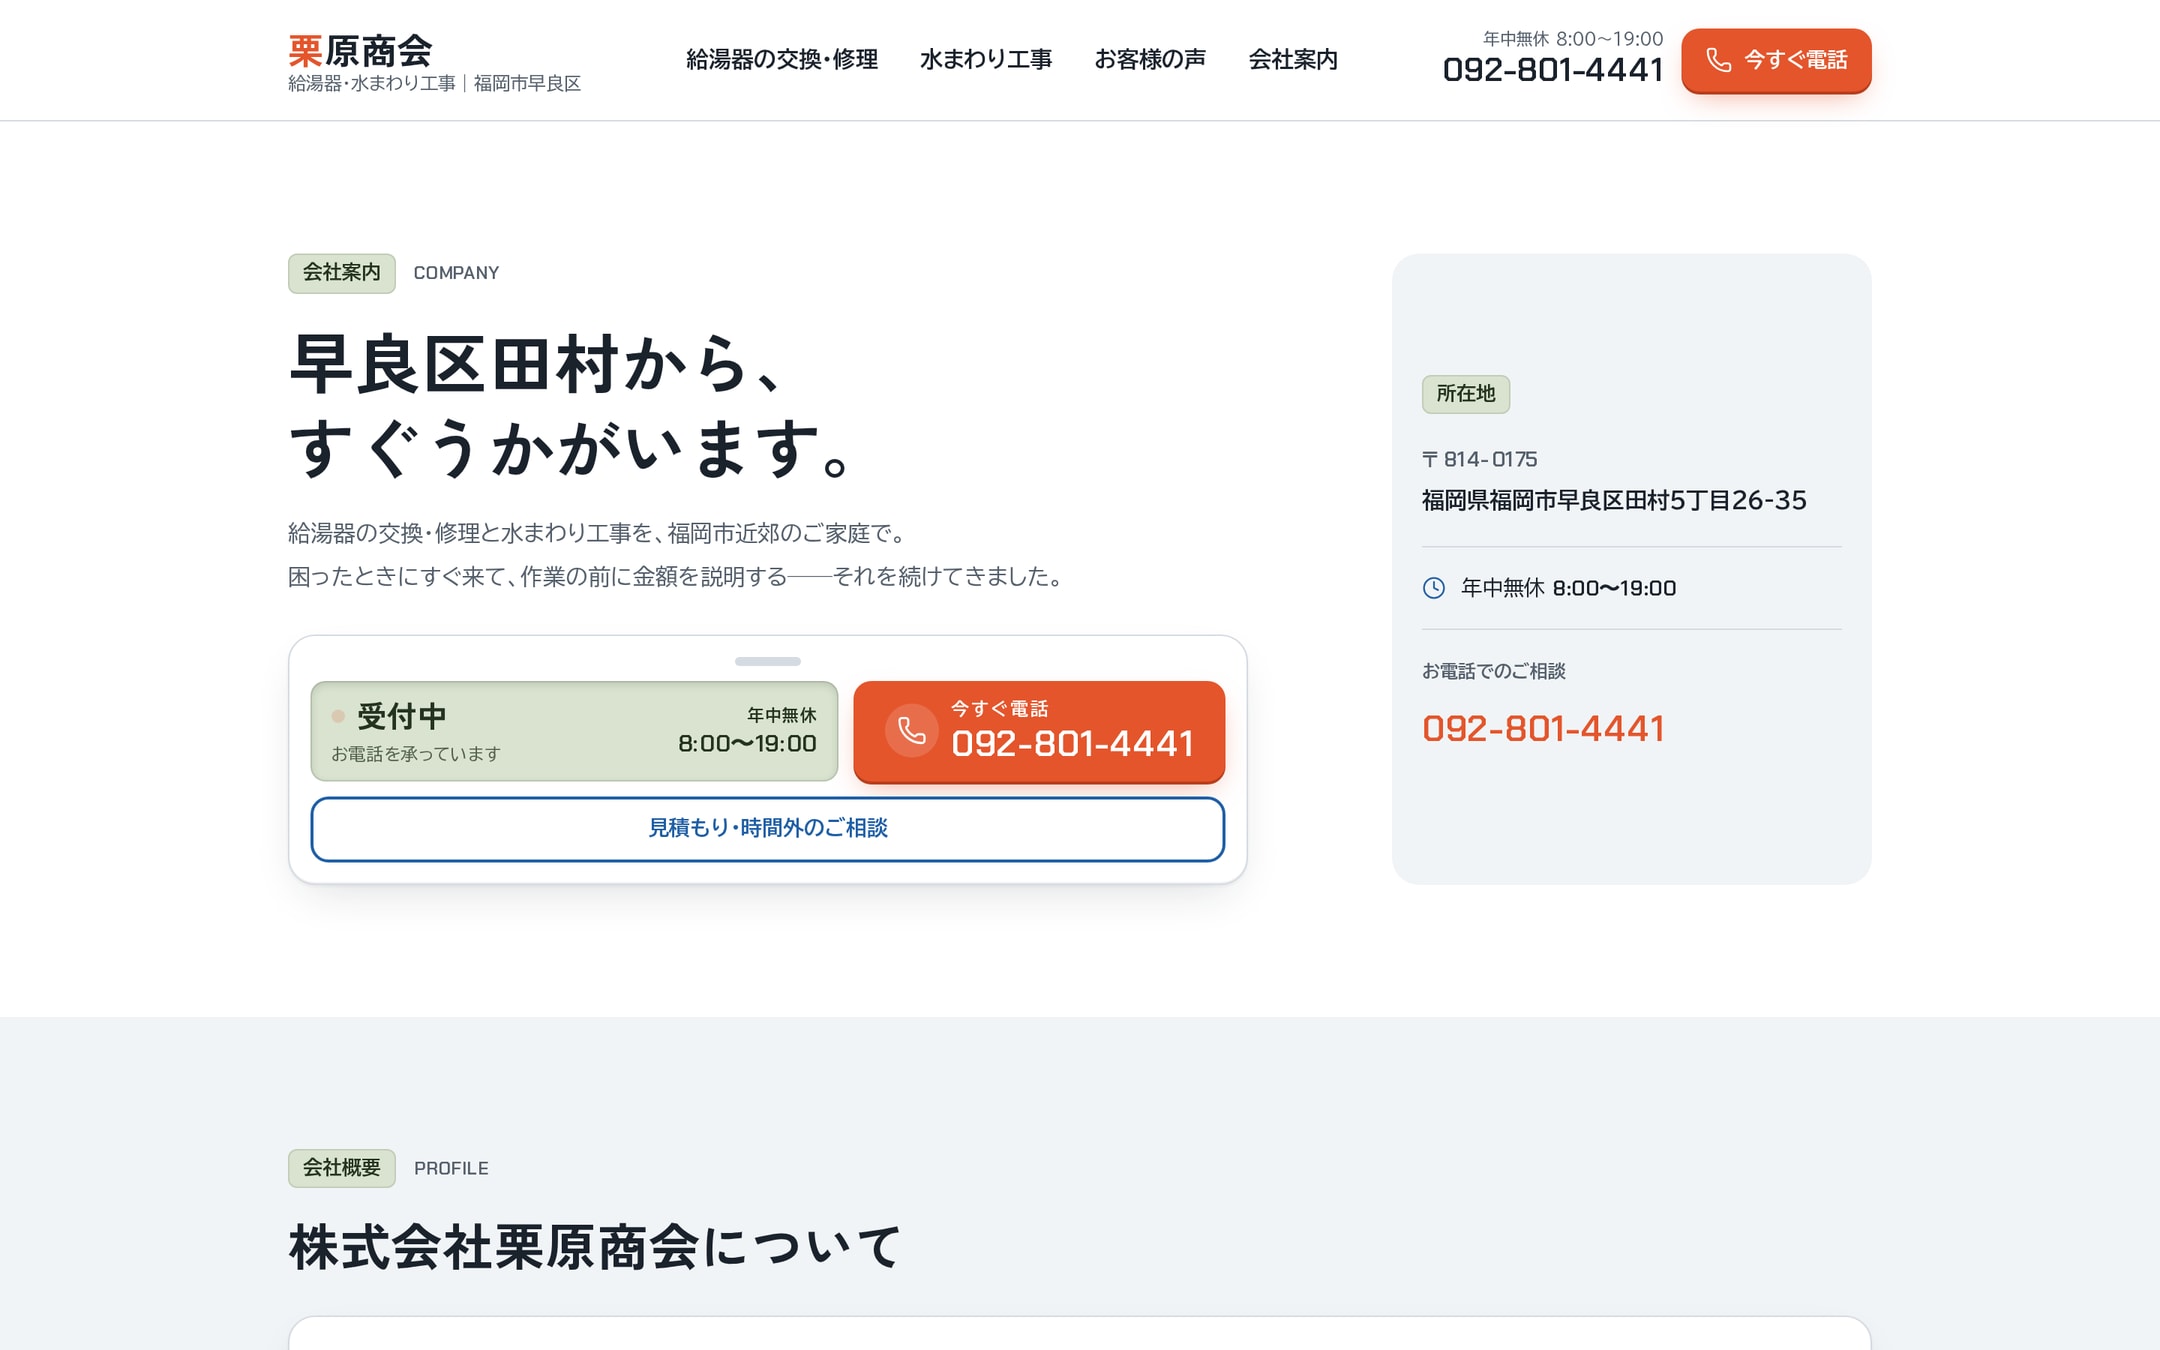Open 水まわり工事 menu item

pyautogui.click(x=986, y=60)
